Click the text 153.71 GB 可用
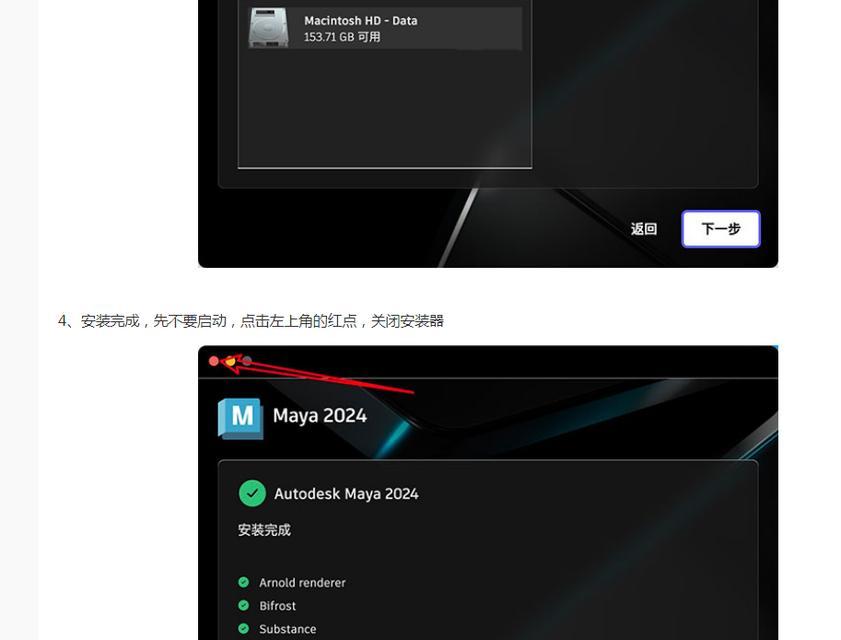 point(342,37)
